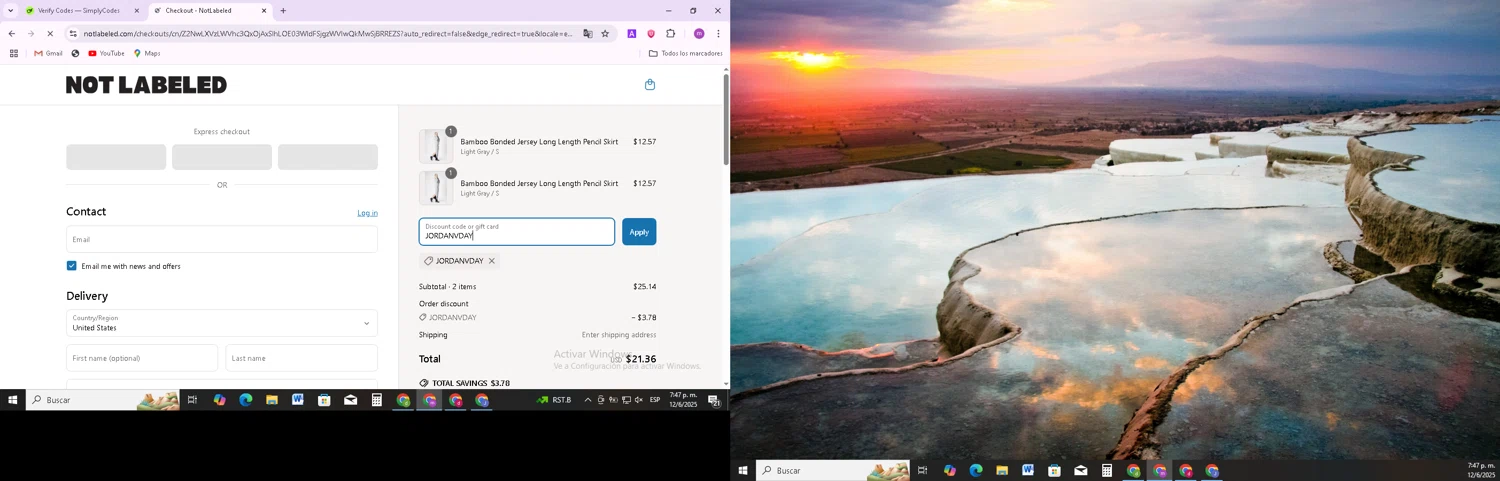
Task: Open Calculator in left taskbar
Action: pos(377,400)
